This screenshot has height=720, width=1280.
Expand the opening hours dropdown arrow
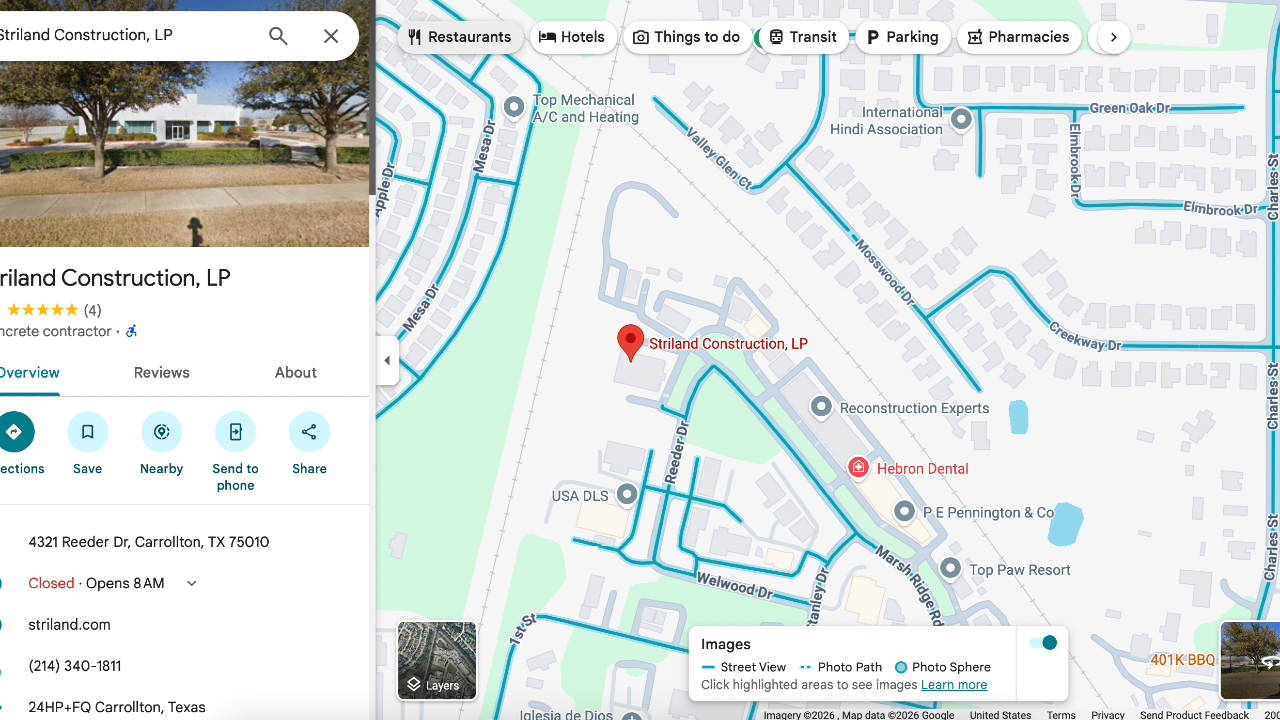point(192,583)
